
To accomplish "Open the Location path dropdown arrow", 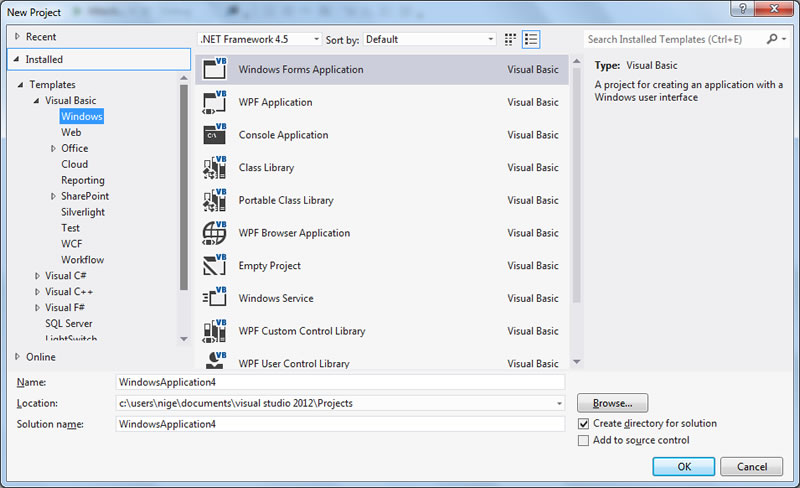I will [559, 403].
